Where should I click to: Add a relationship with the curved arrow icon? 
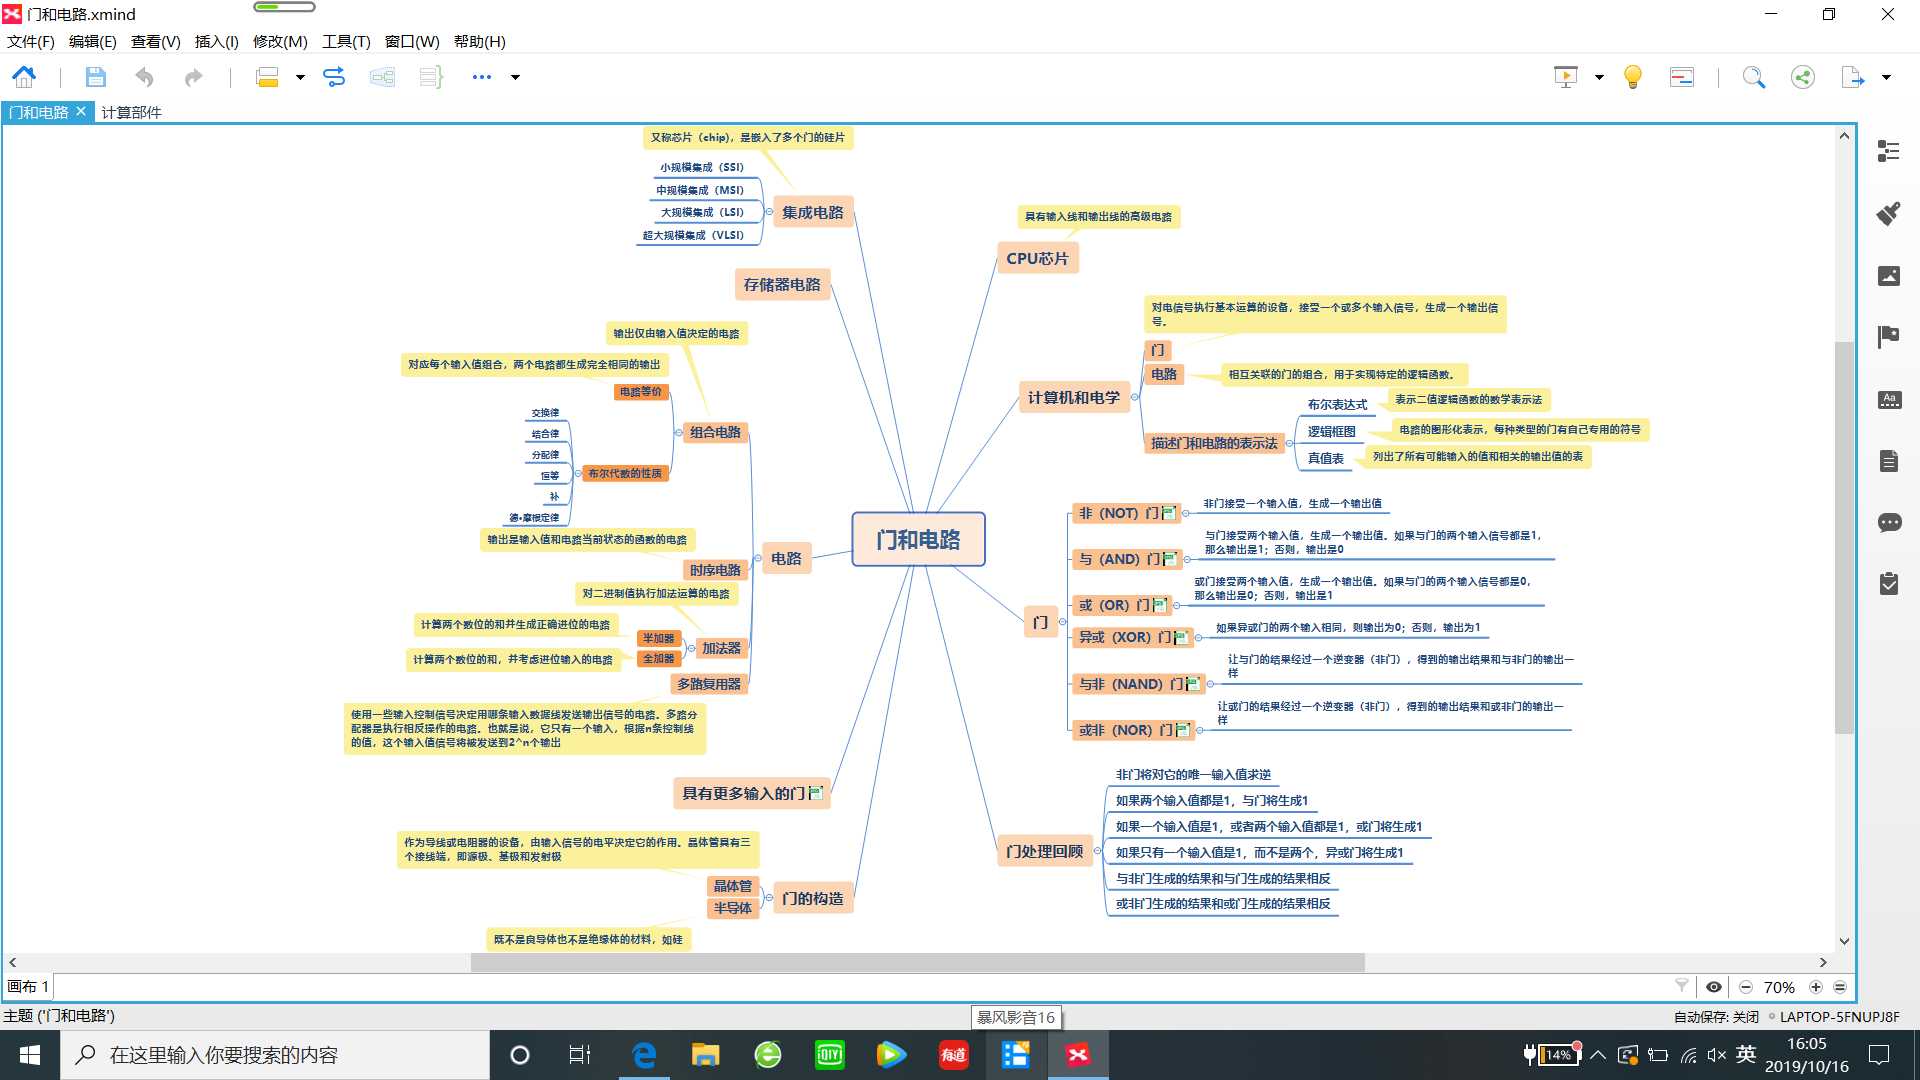tap(334, 77)
